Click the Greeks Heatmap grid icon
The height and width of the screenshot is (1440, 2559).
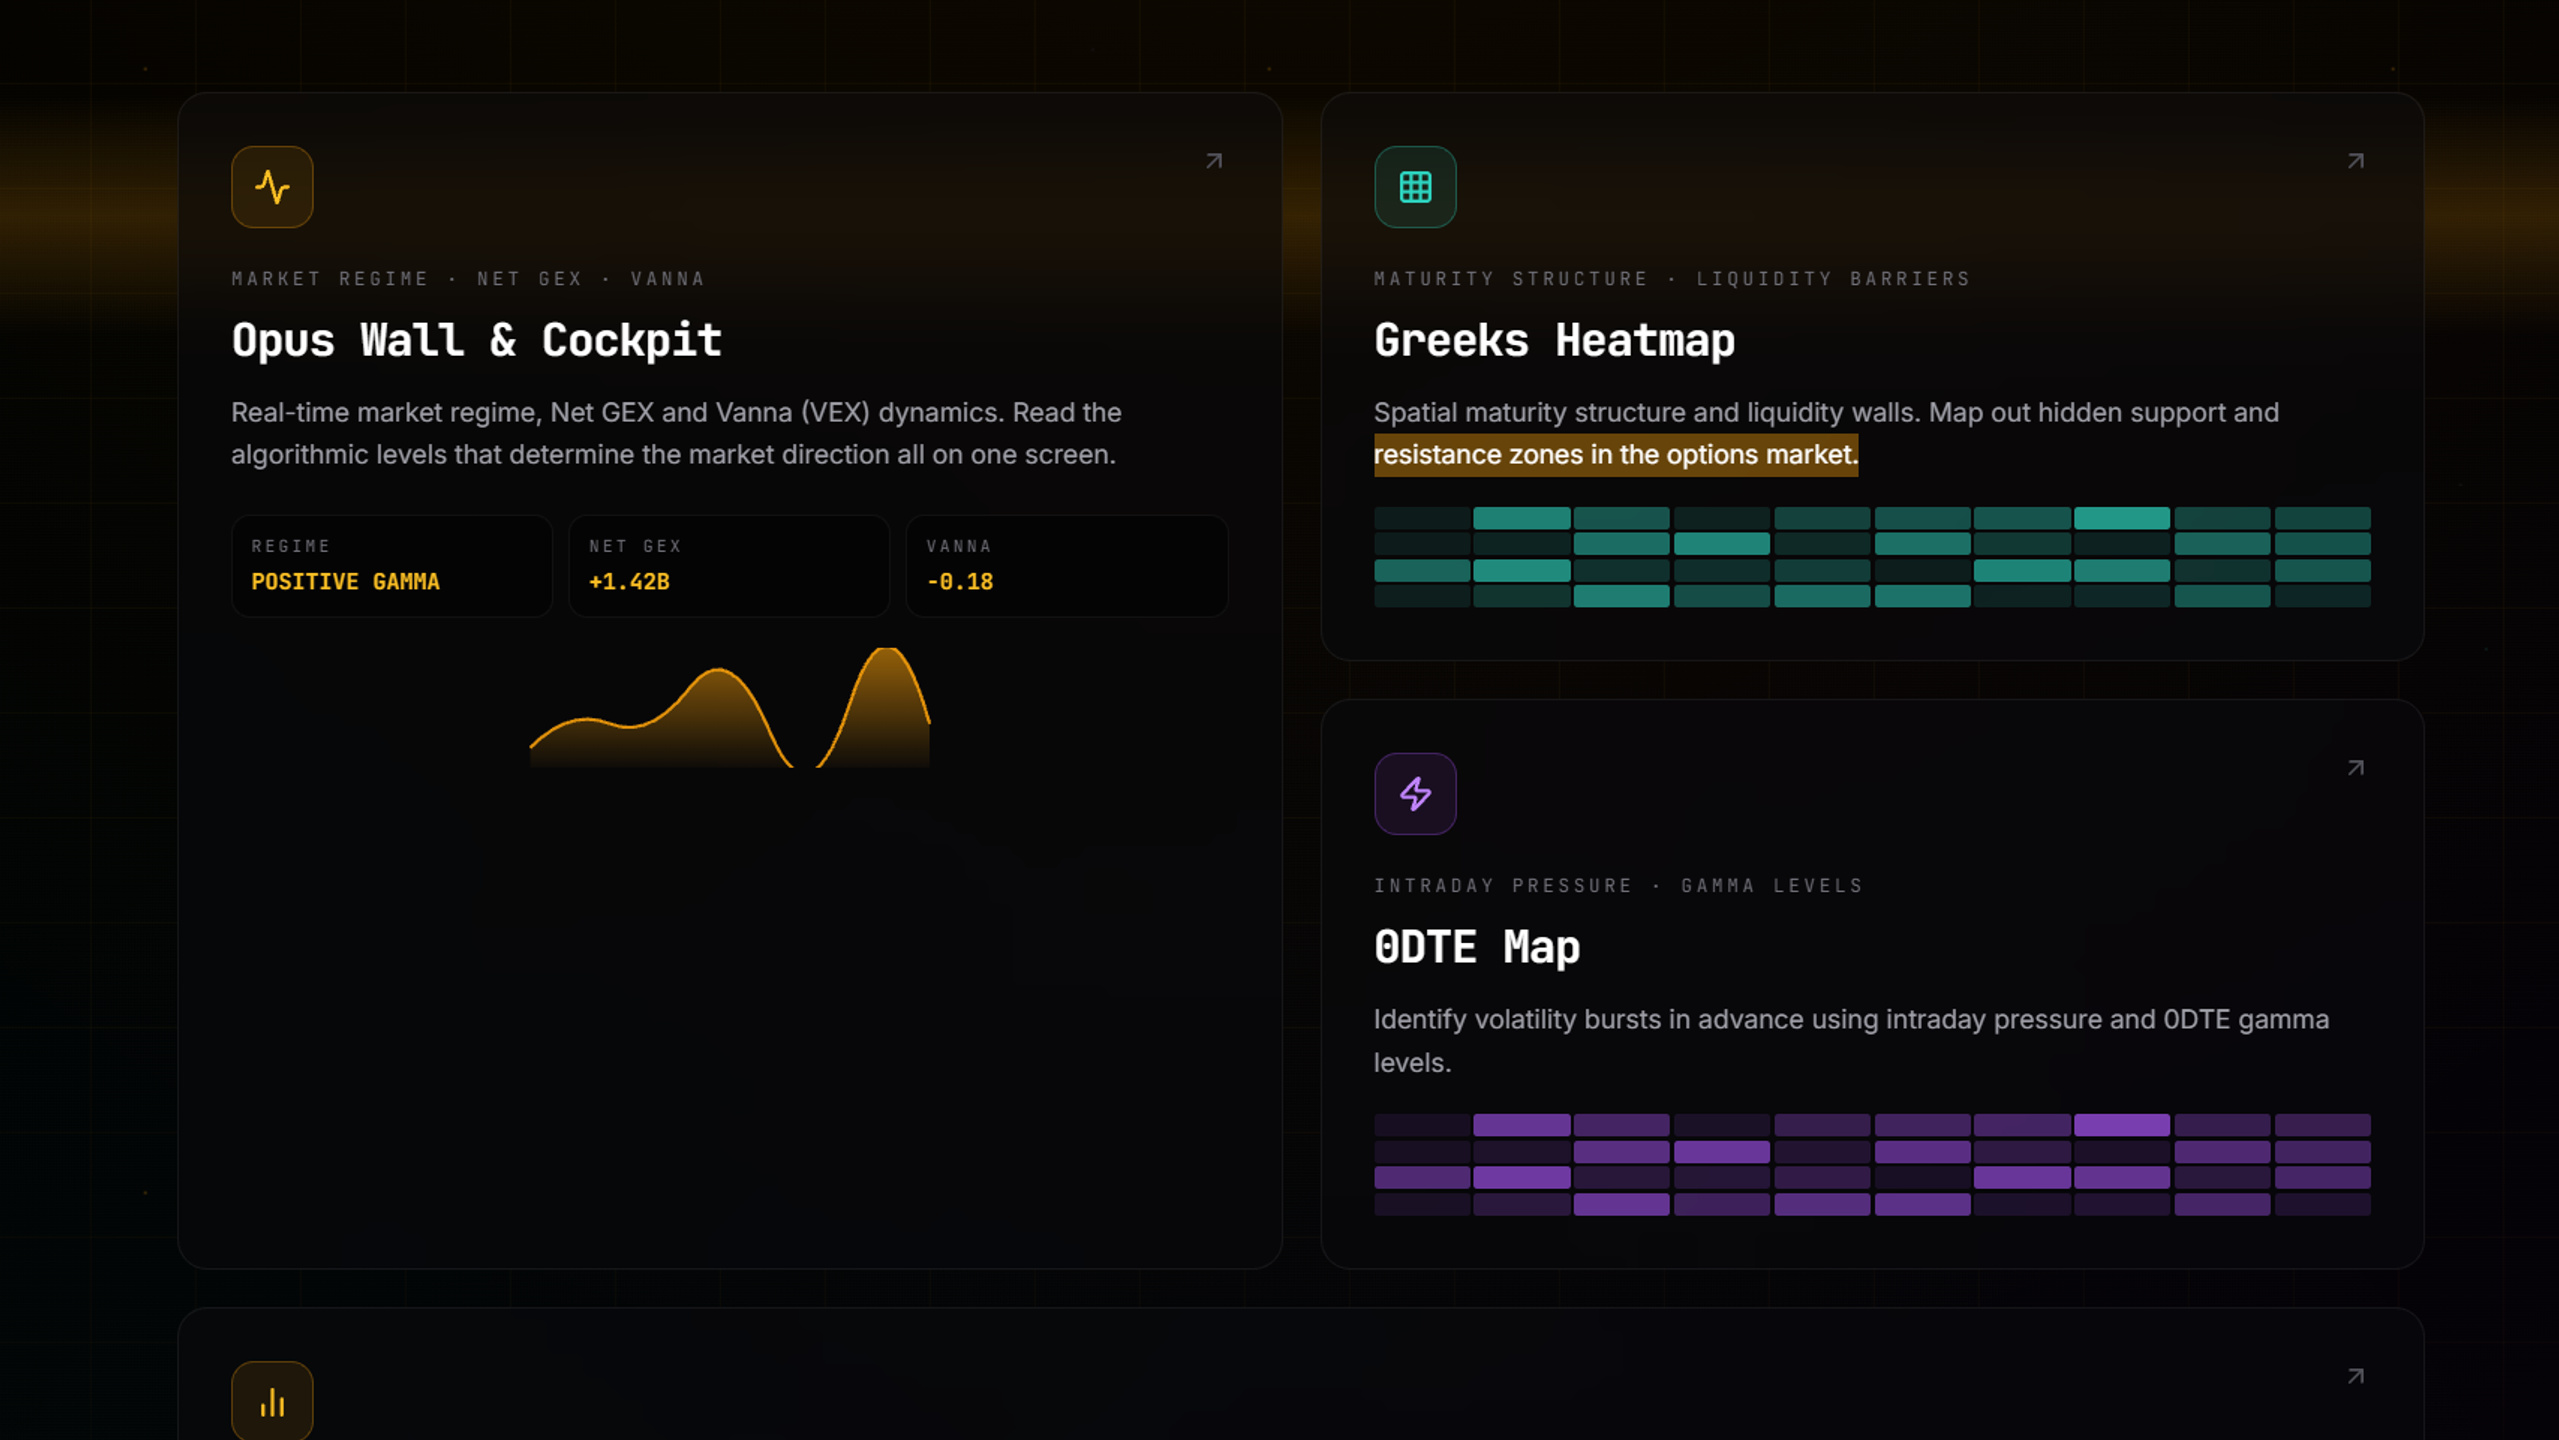pyautogui.click(x=1415, y=187)
